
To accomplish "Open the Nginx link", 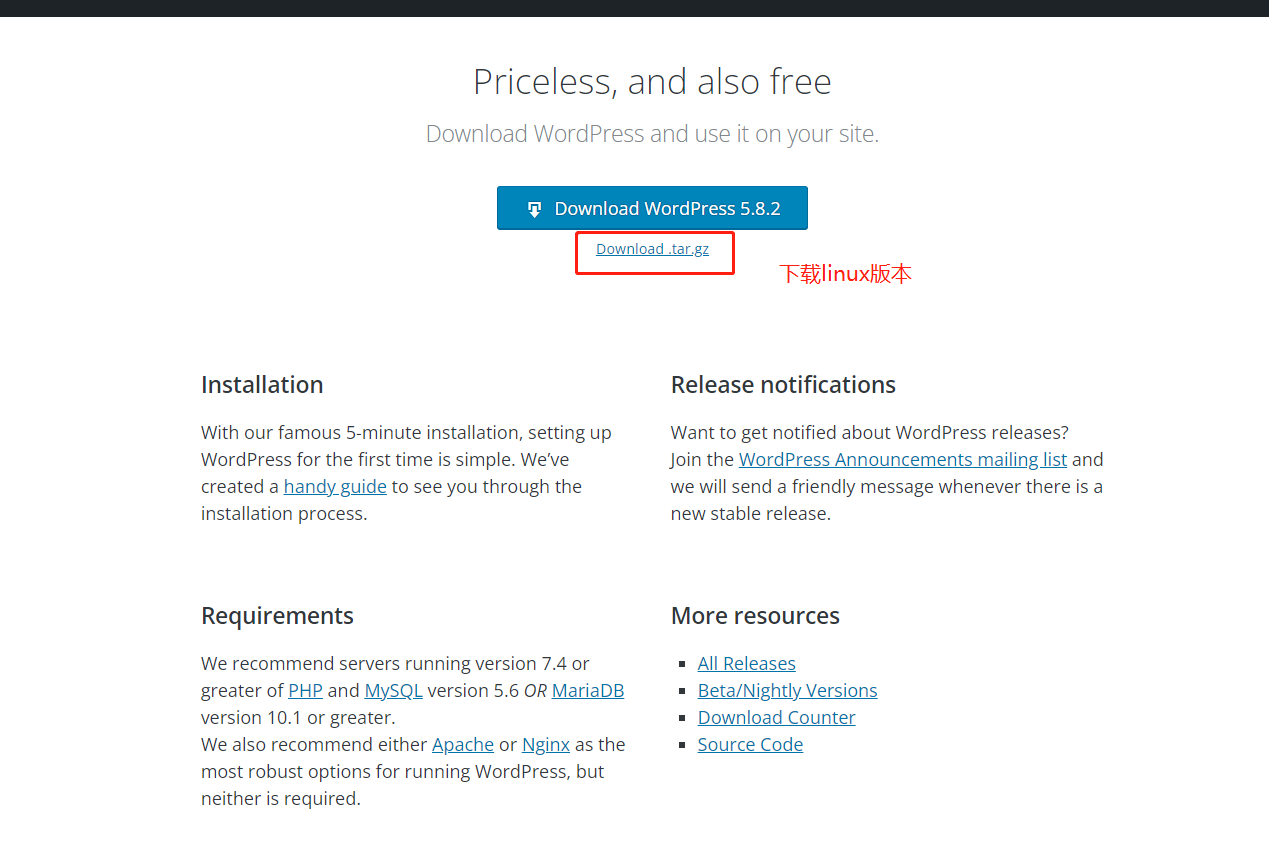I will (x=546, y=745).
